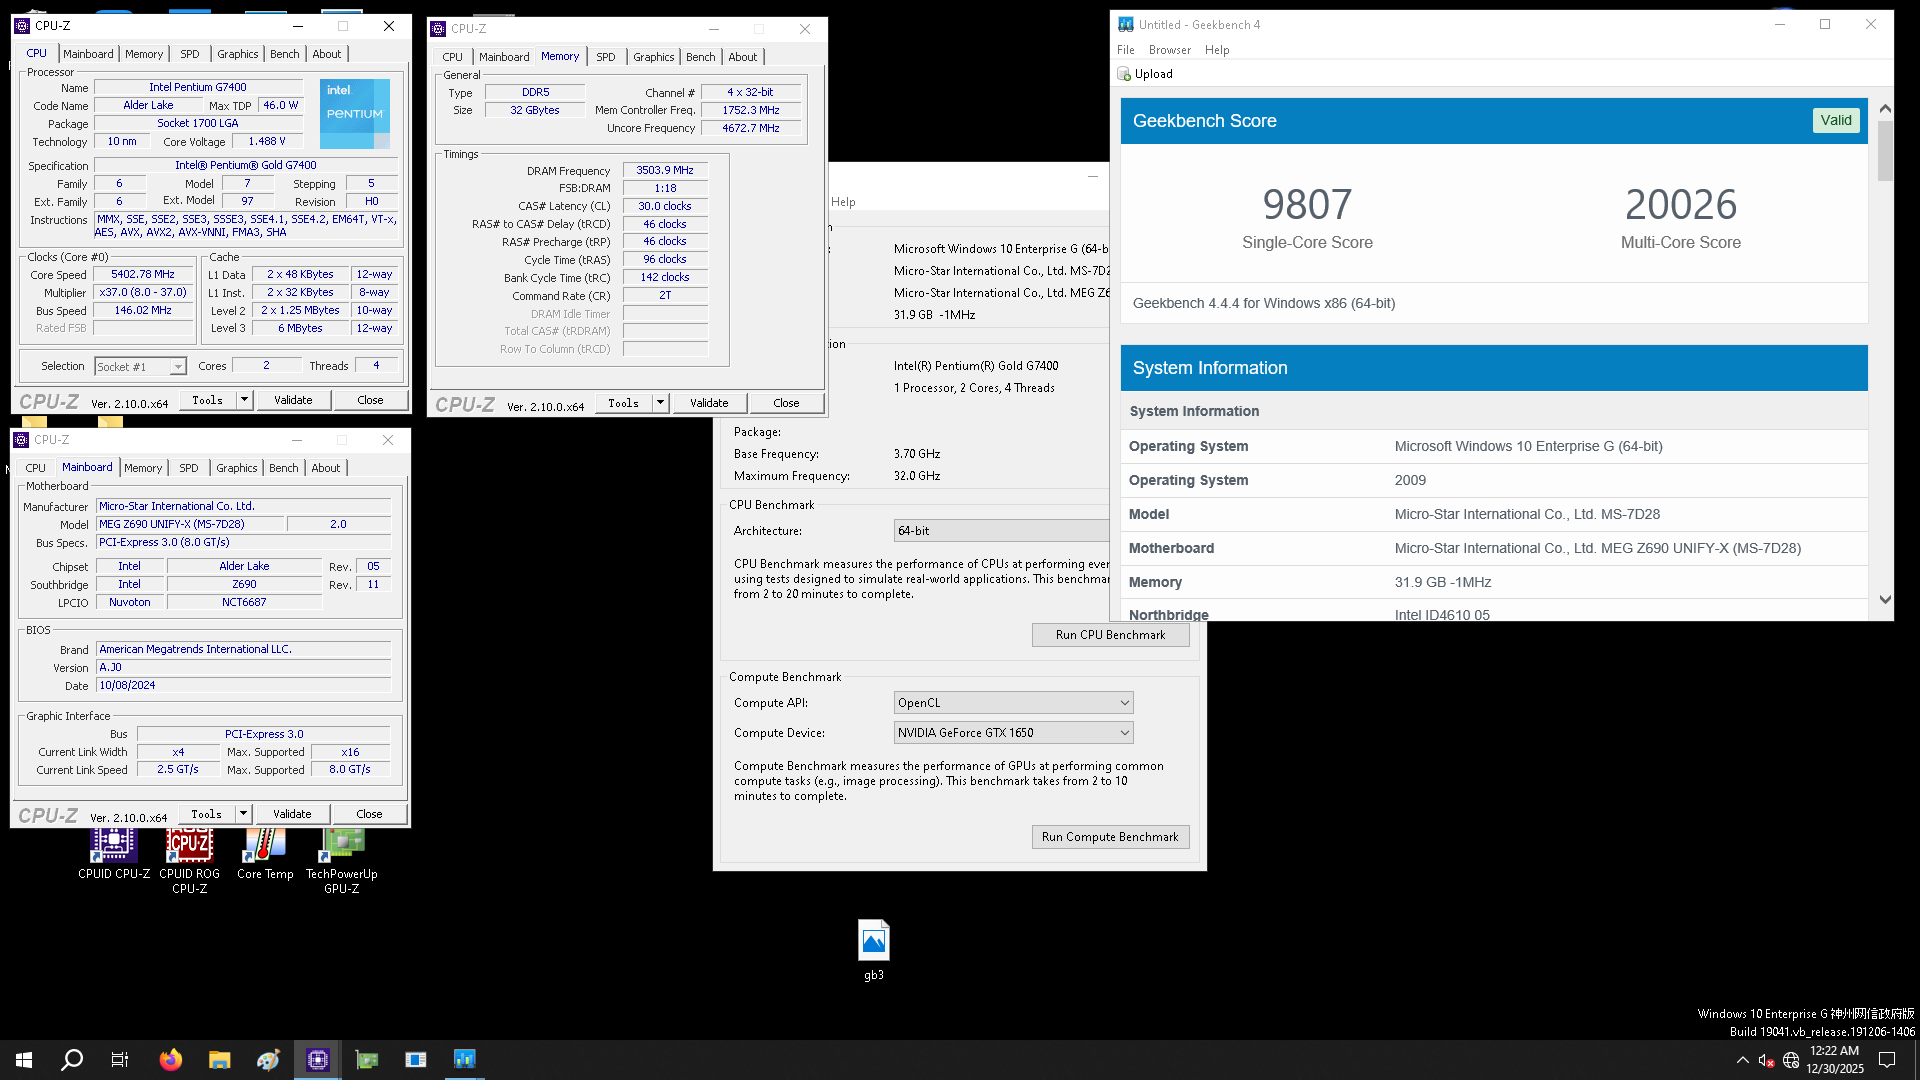This screenshot has height=1080, width=1920.
Task: Click the Upload icon in Geekbench 4
Action: point(1124,74)
